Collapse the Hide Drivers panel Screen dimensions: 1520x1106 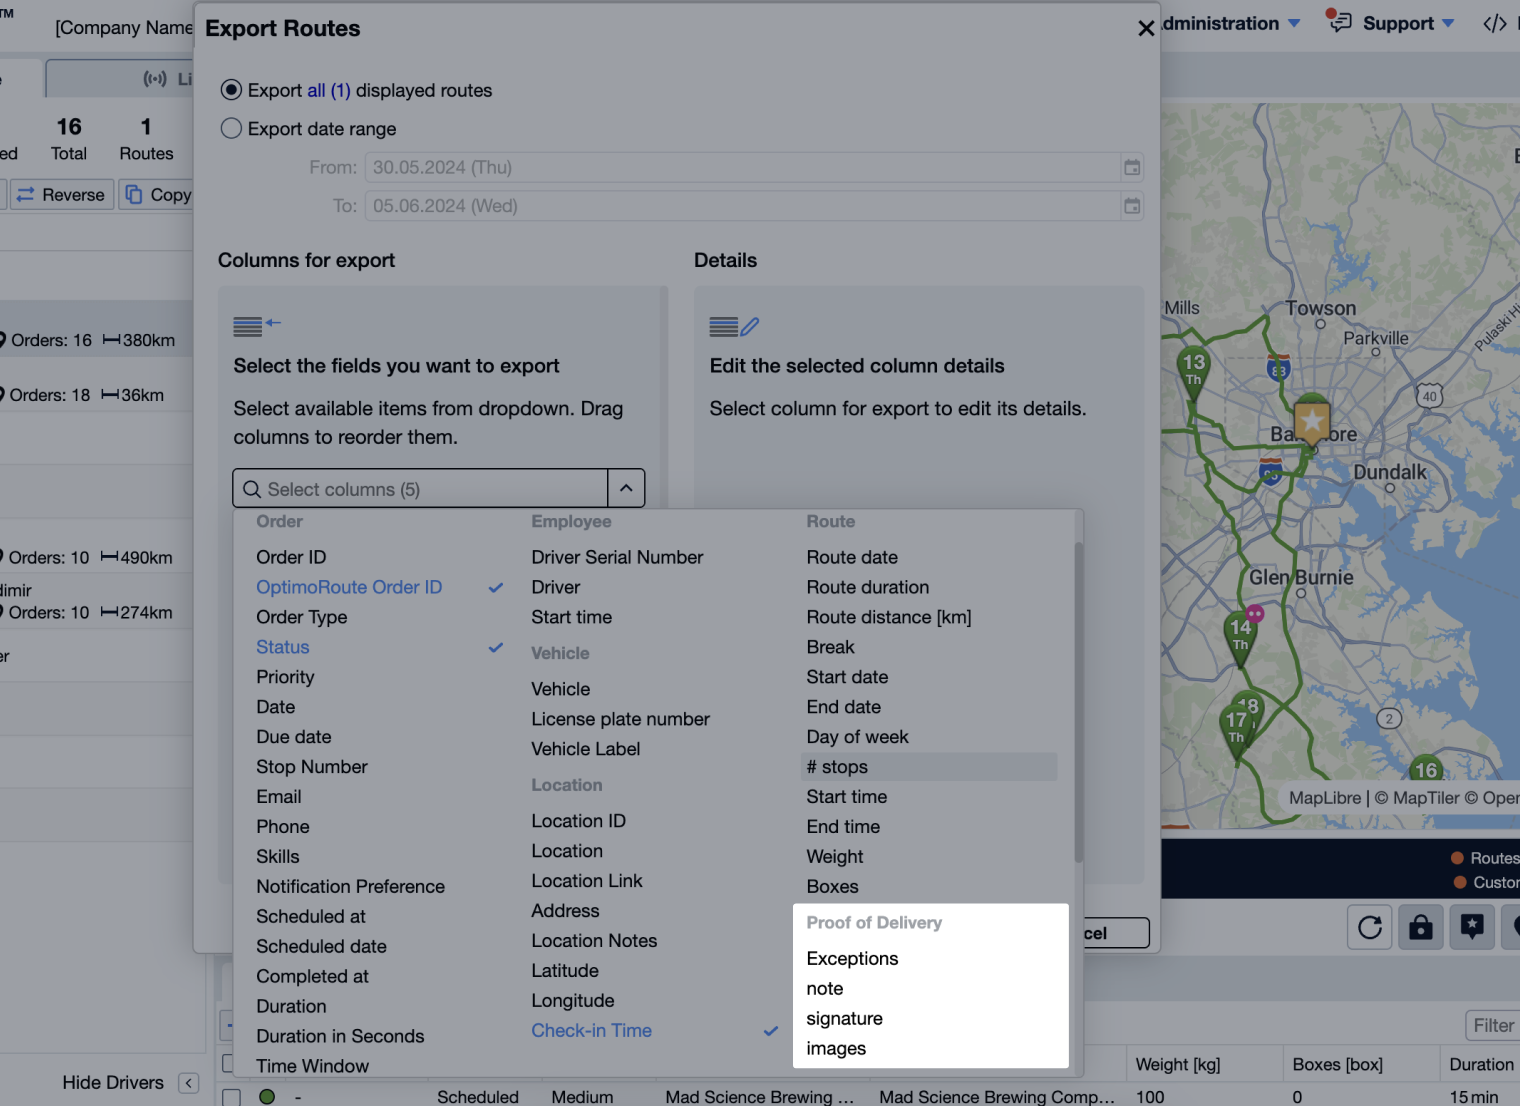tap(188, 1083)
